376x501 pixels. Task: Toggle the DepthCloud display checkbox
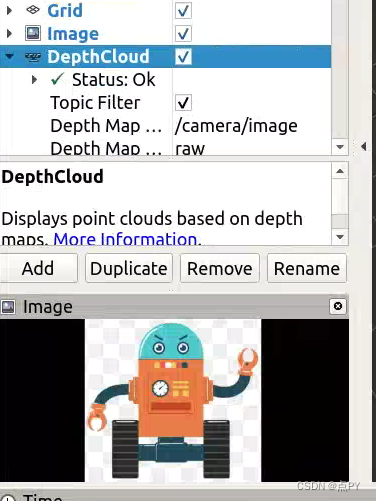coord(183,57)
